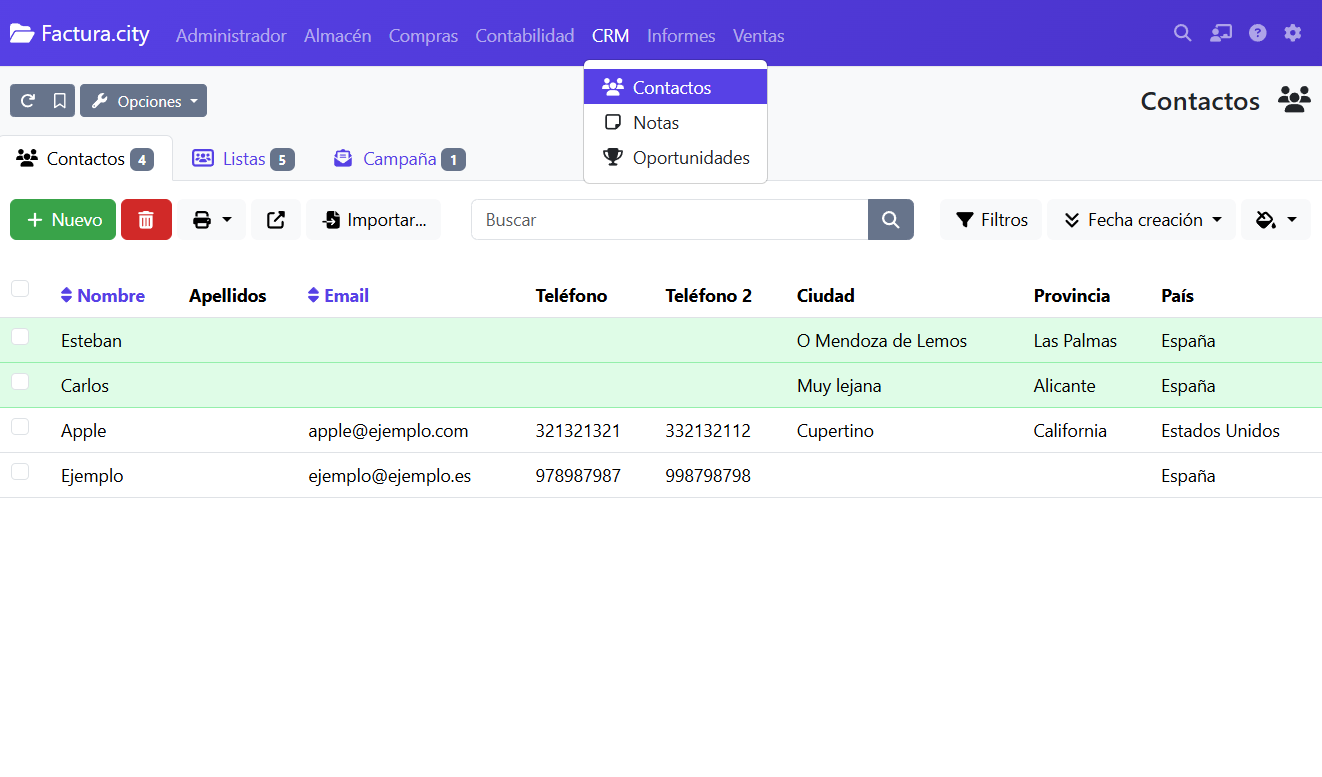Open the Contabilidad menu

click(x=525, y=36)
